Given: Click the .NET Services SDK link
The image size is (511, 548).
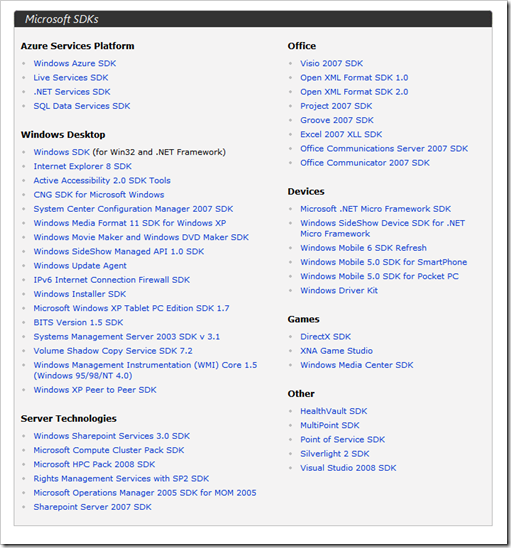Looking at the screenshot, I should [x=72, y=92].
